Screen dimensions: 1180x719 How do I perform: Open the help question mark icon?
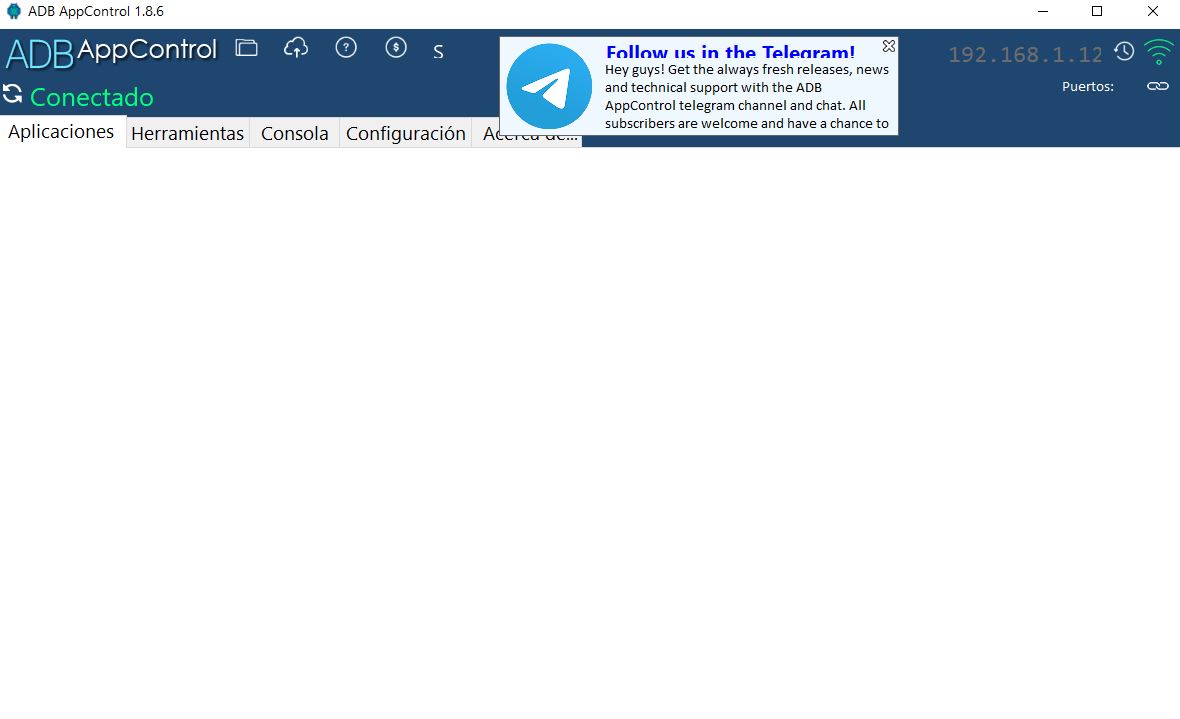click(x=345, y=47)
